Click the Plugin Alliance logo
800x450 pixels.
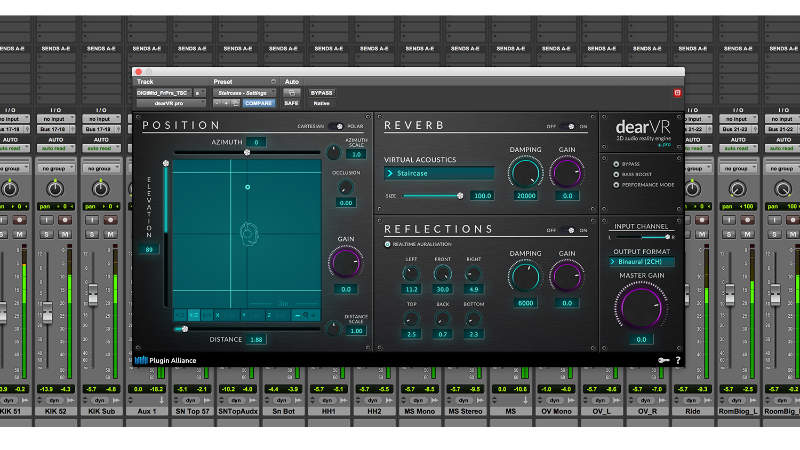pos(165,360)
